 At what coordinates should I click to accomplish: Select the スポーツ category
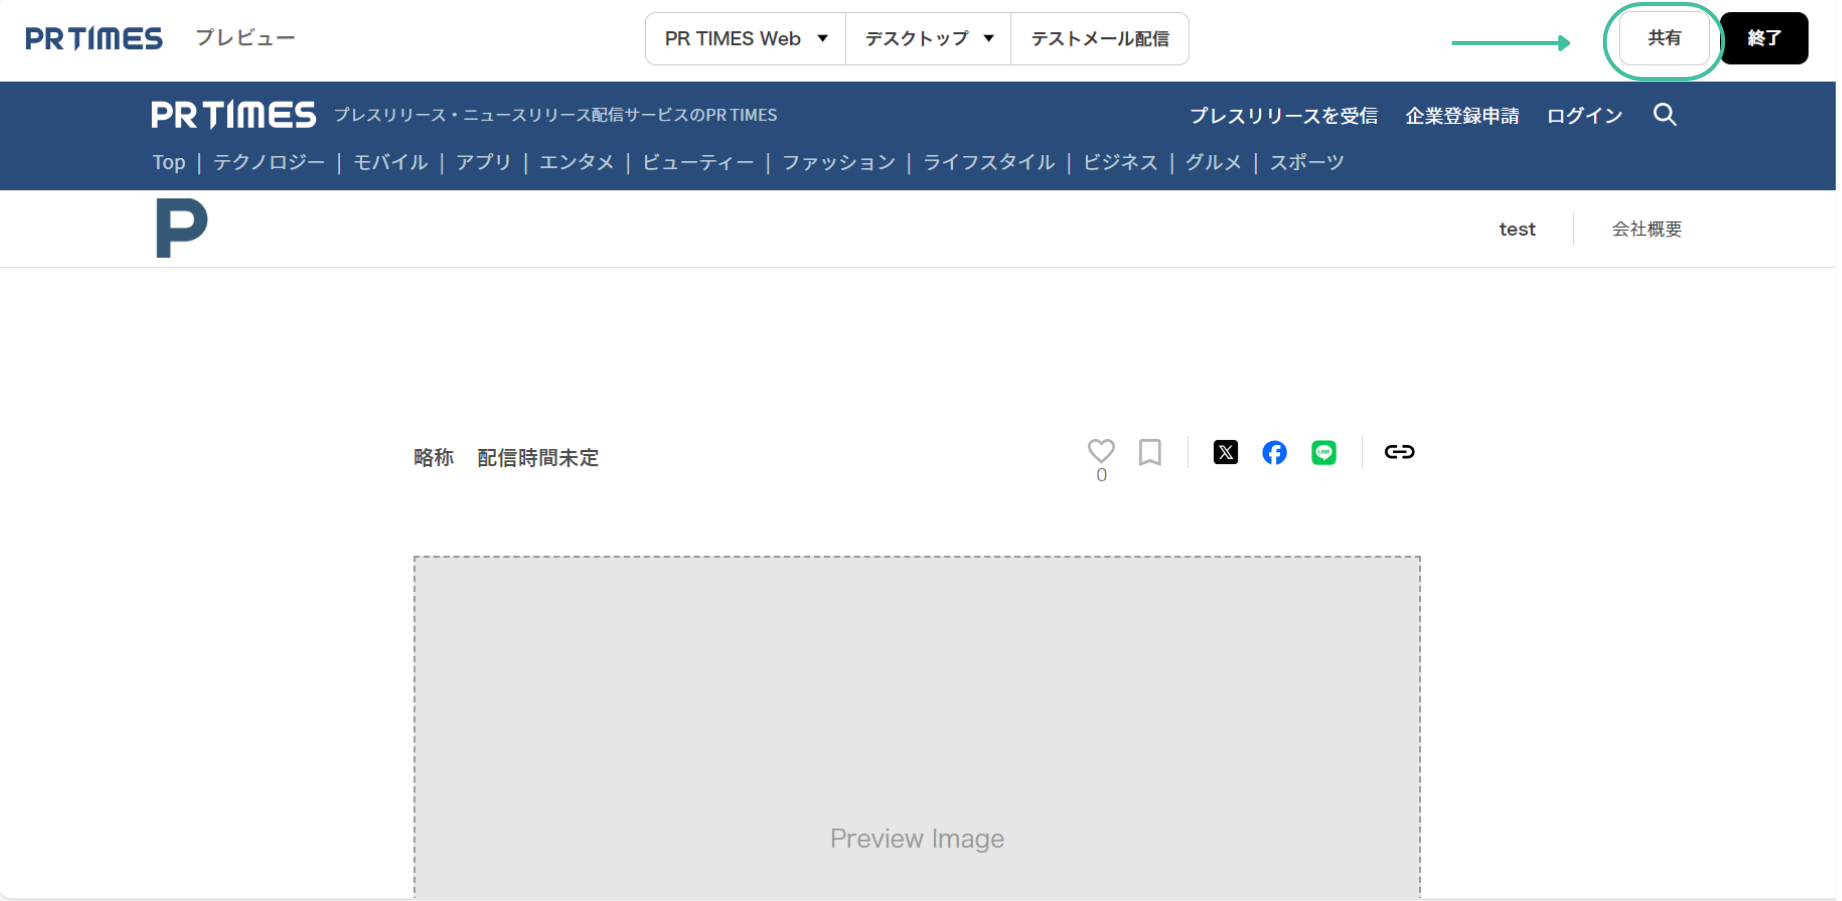tap(1306, 162)
